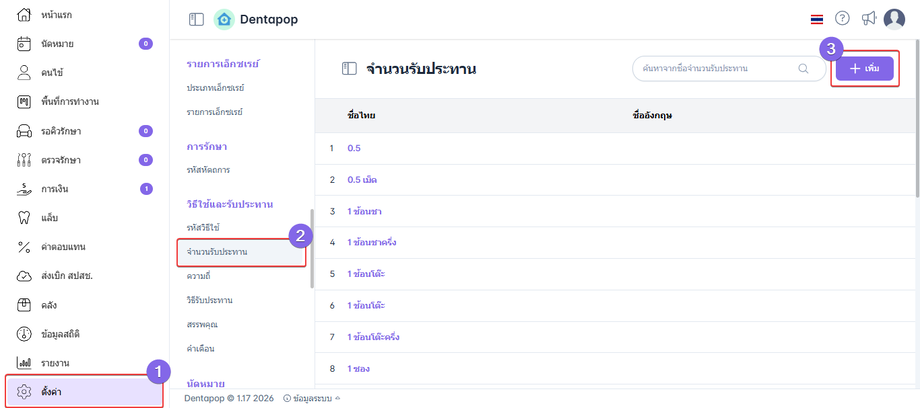This screenshot has width=920, height=408.
Task: Open the 1 ช้อนชา entry link
Action: tap(364, 212)
